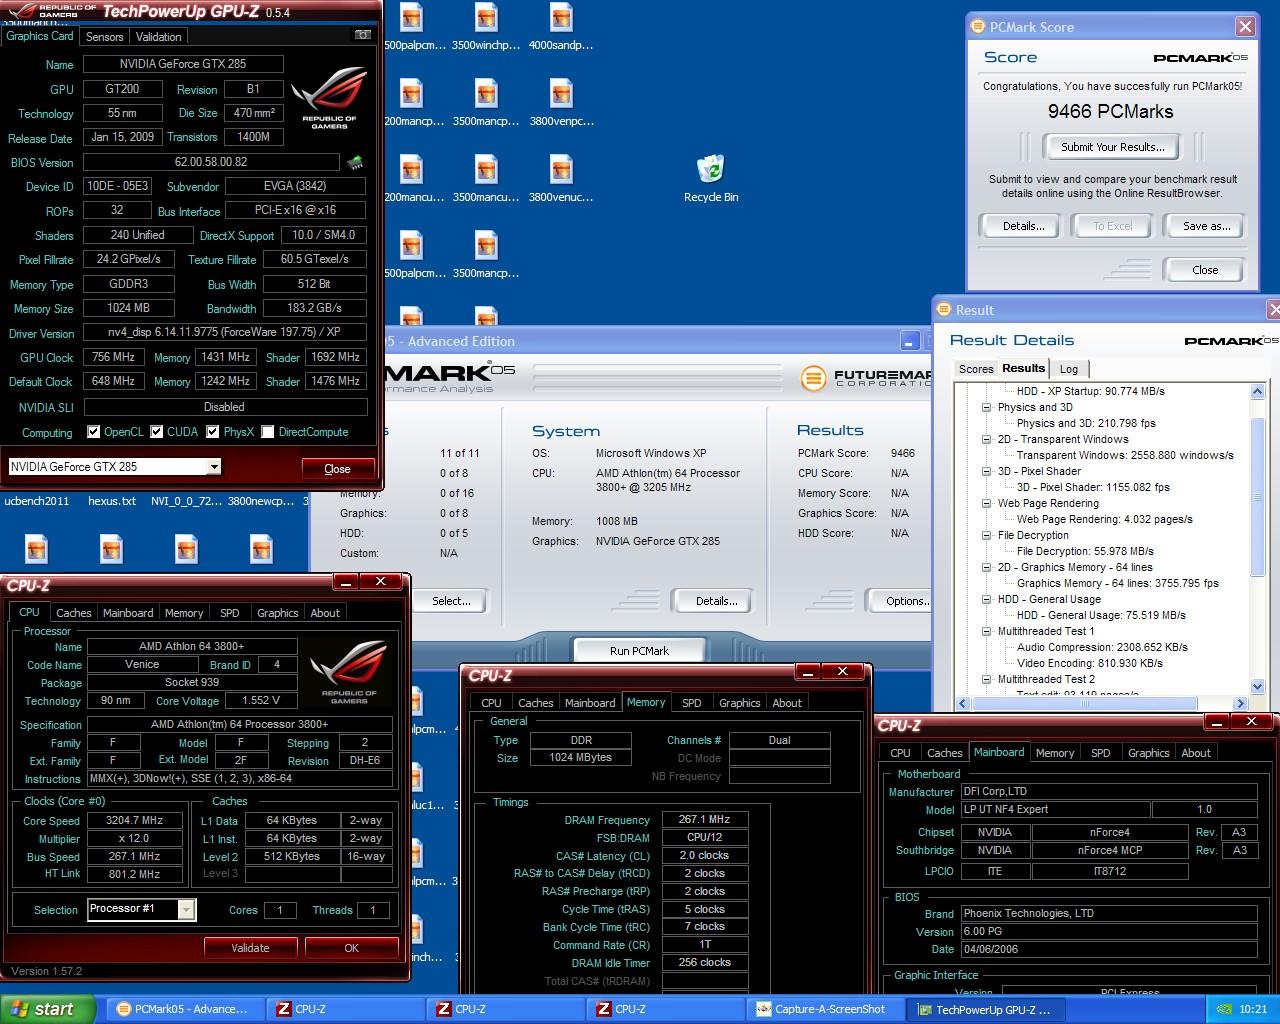Click the Validate button in CPU-Z

pos(250,948)
